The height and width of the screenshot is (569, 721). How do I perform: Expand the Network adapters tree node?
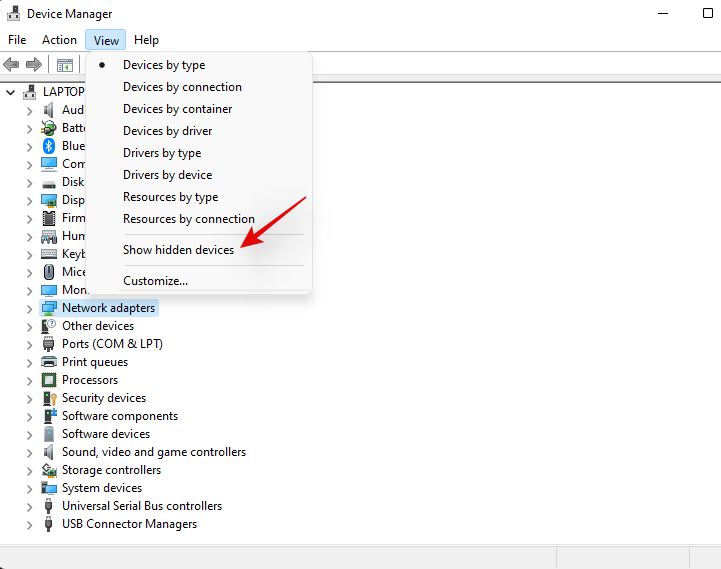tap(29, 308)
